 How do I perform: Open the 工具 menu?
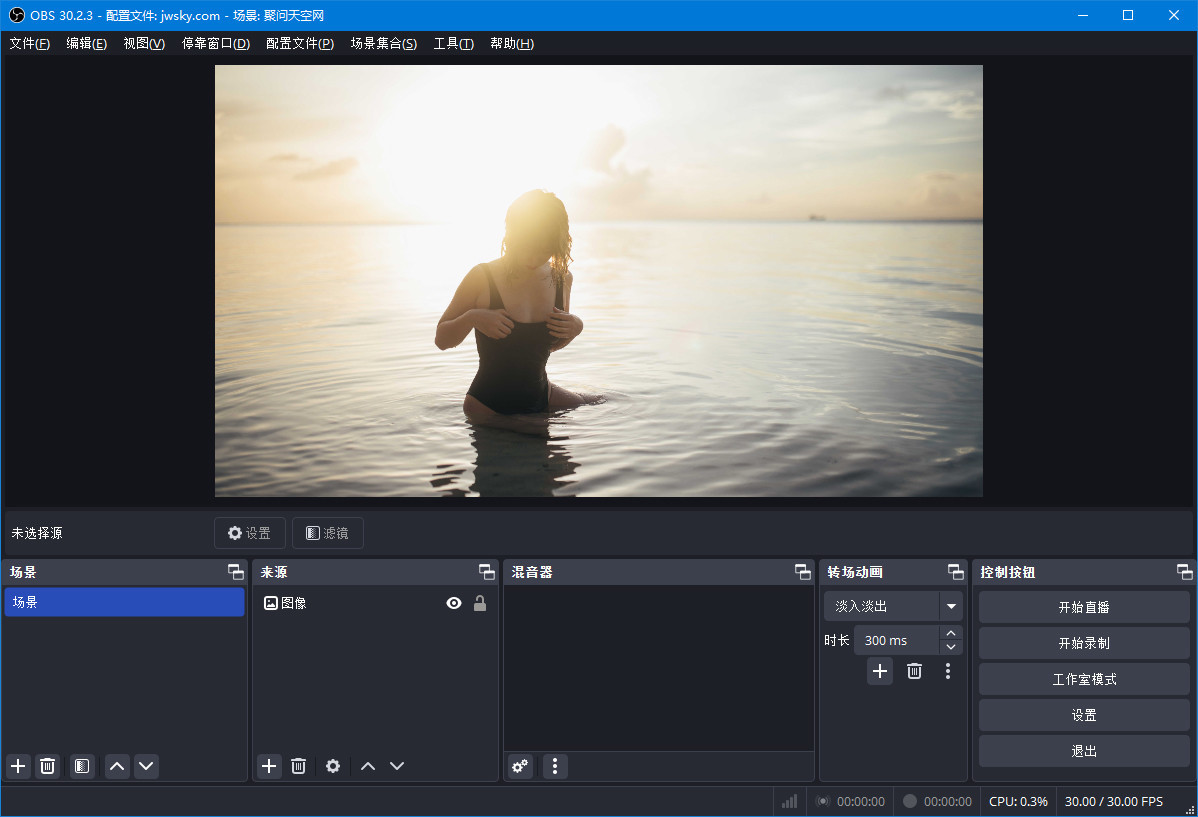tap(453, 43)
